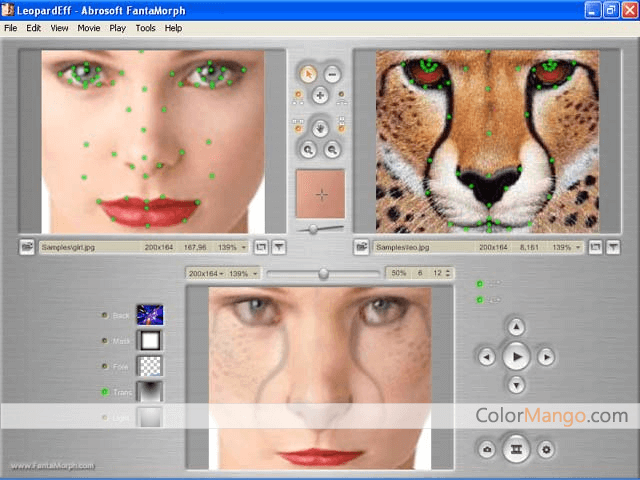640x480 pixels.
Task: Click the zoom in magnifier tool
Action: coord(309,149)
